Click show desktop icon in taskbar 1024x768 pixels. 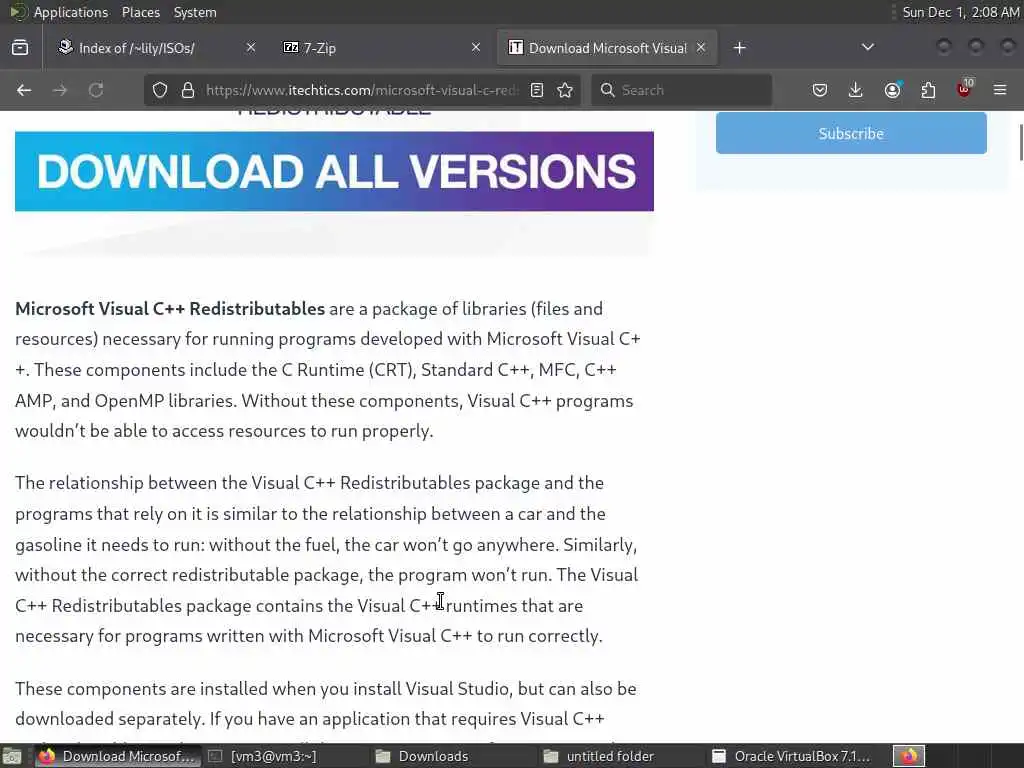tap(12, 756)
